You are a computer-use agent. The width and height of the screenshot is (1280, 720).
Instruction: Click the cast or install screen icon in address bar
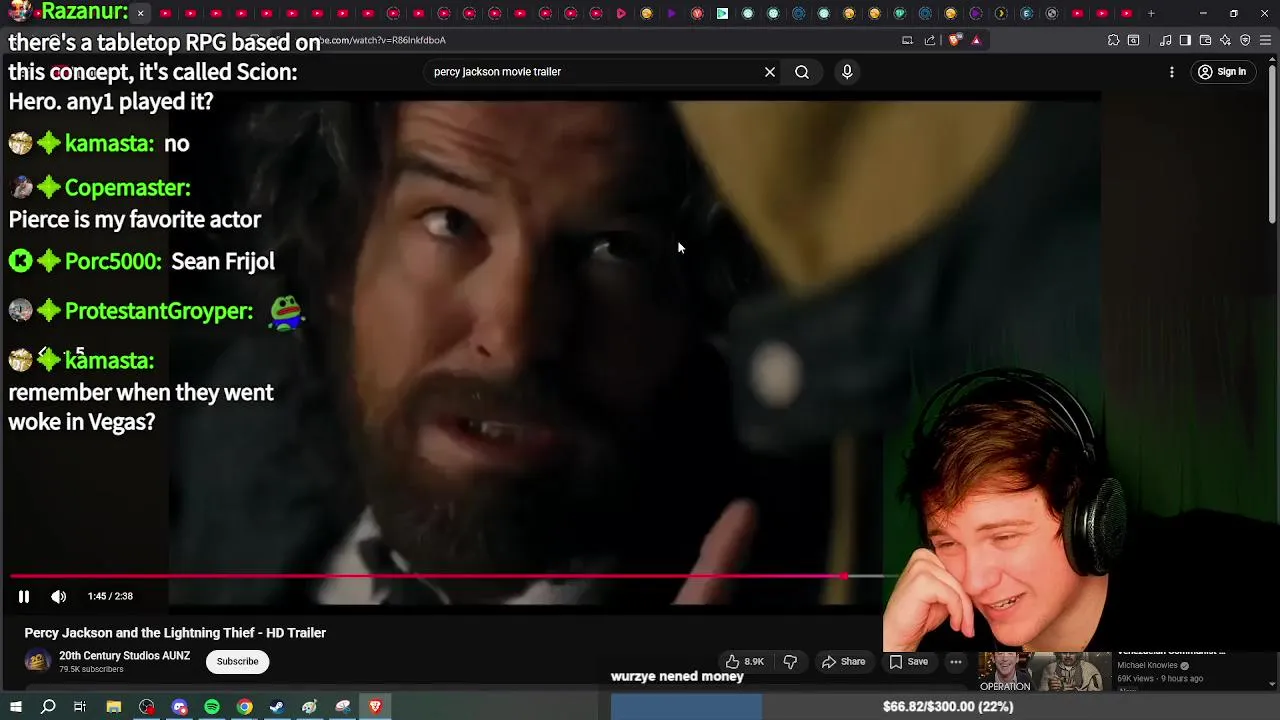pos(907,40)
